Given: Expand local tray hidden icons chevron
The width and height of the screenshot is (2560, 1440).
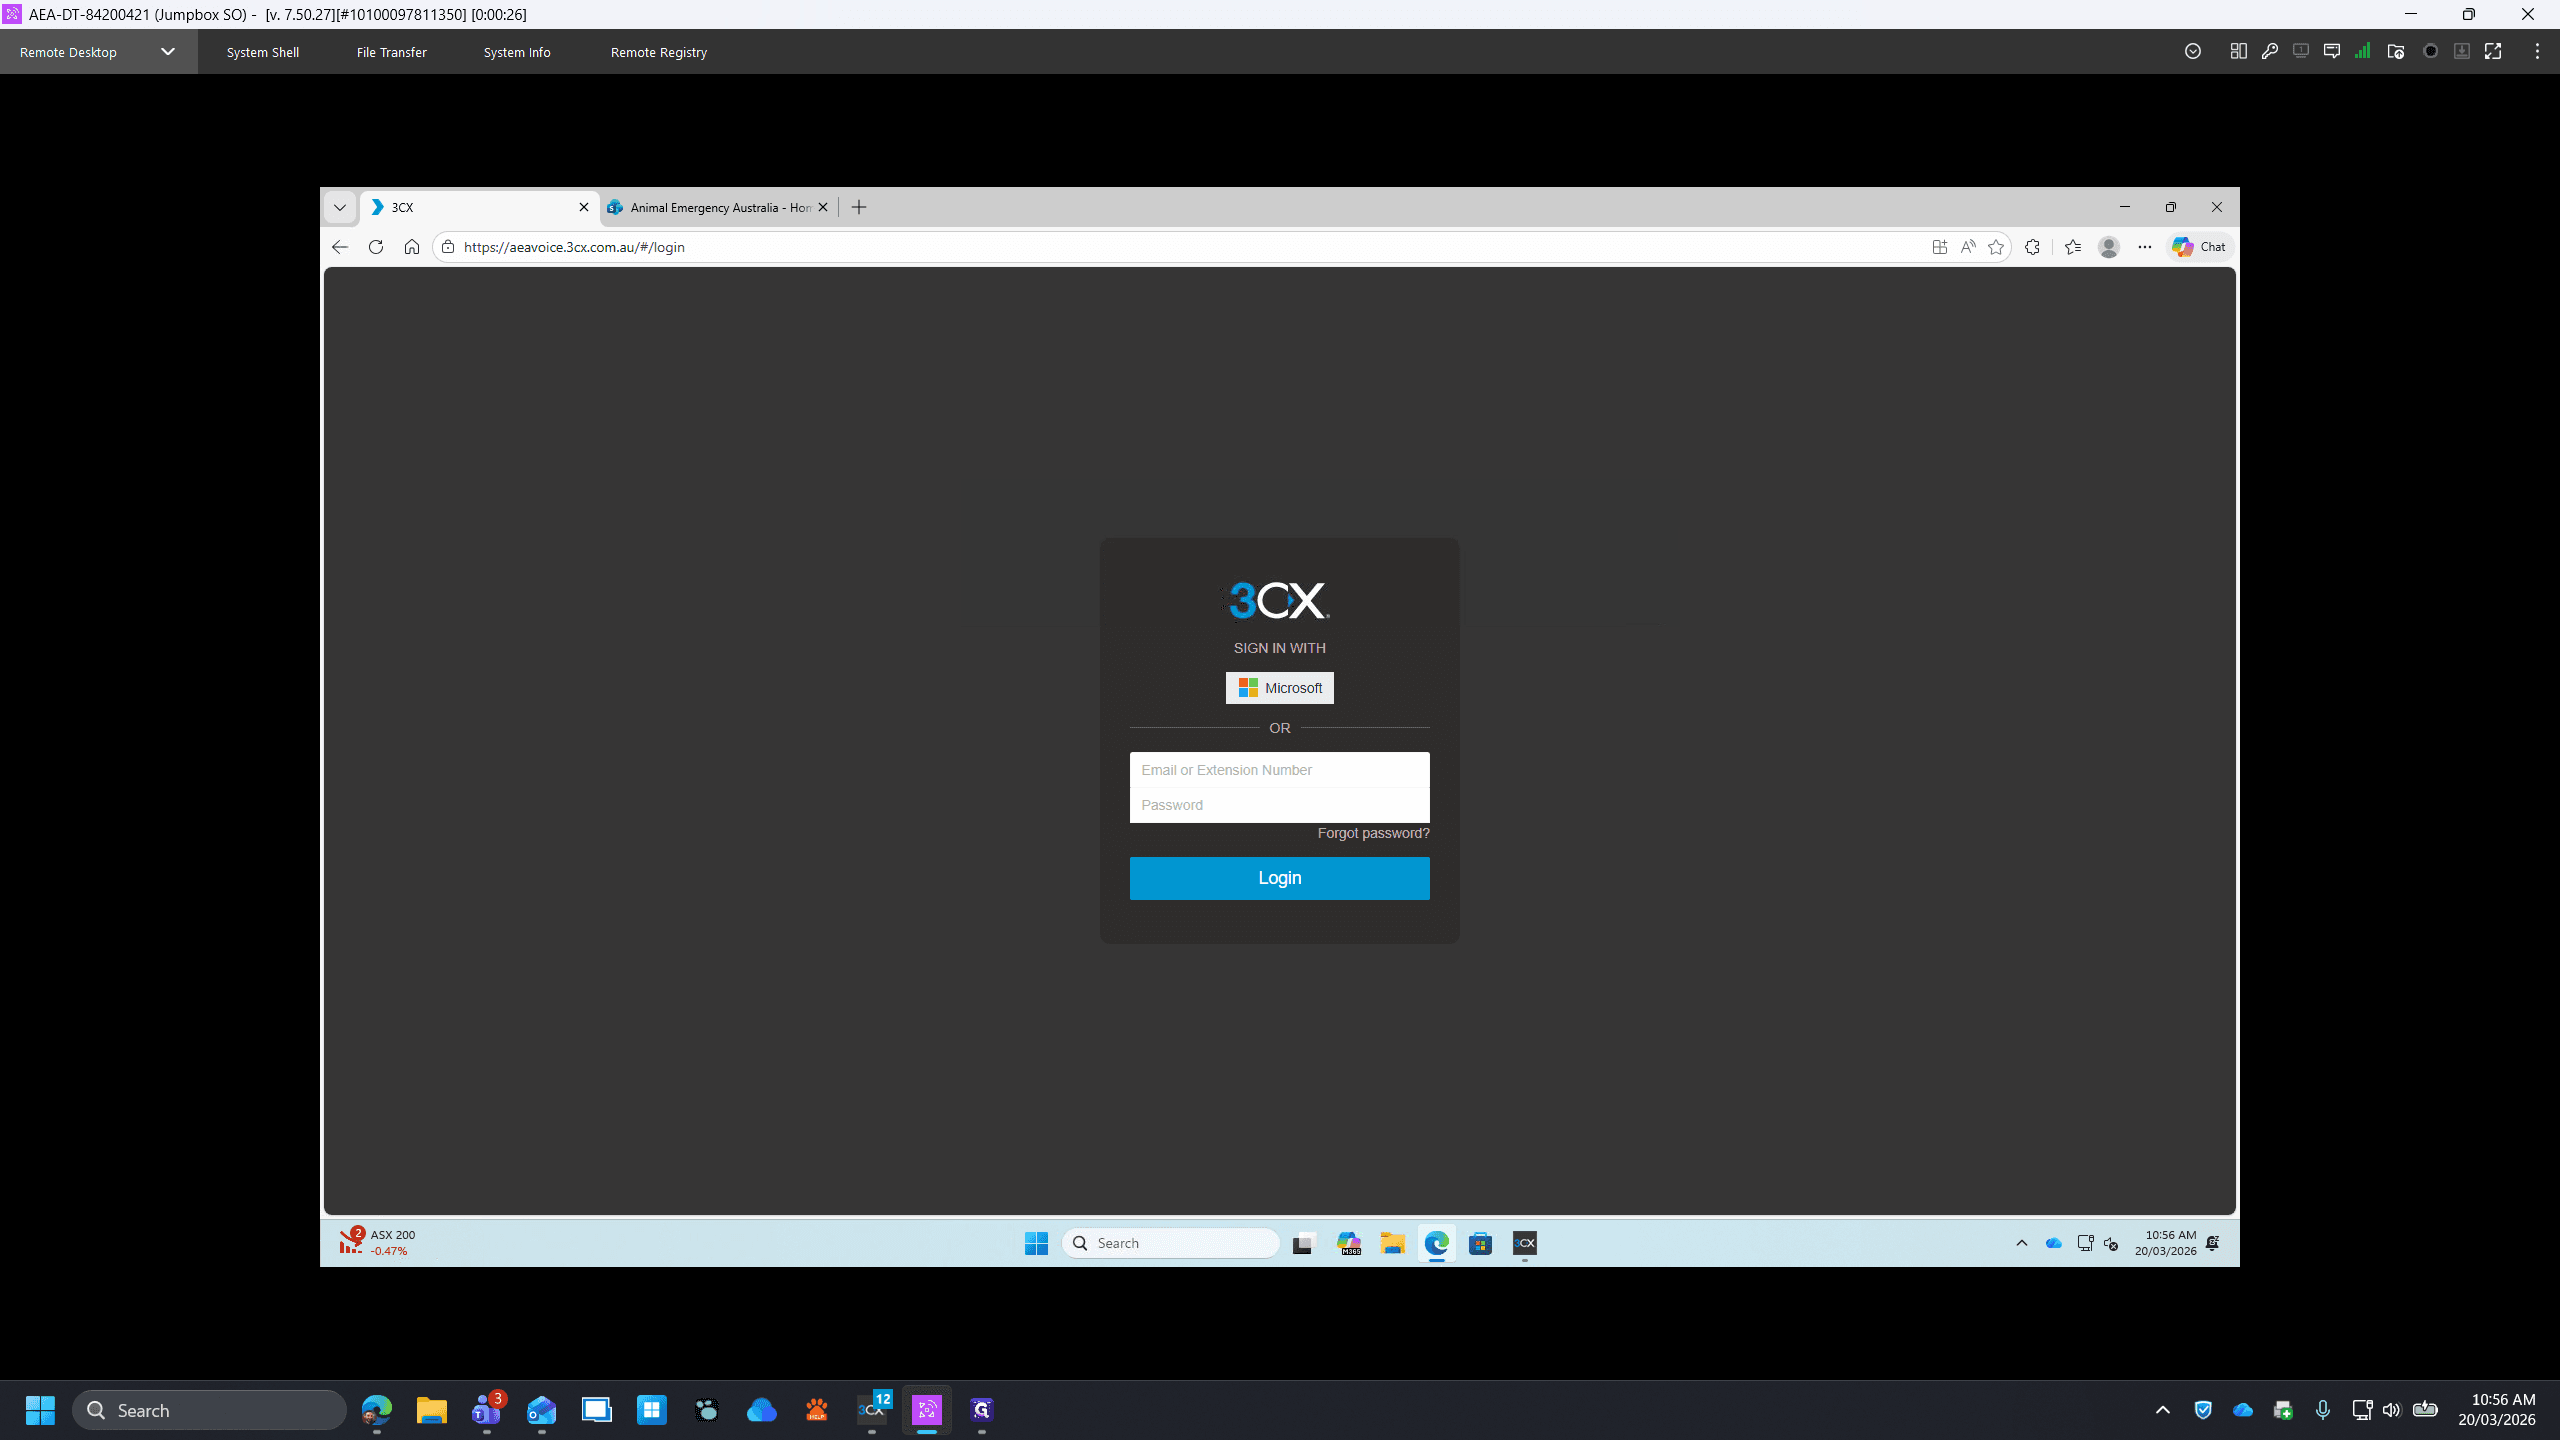Looking at the screenshot, I should point(2163,1410).
